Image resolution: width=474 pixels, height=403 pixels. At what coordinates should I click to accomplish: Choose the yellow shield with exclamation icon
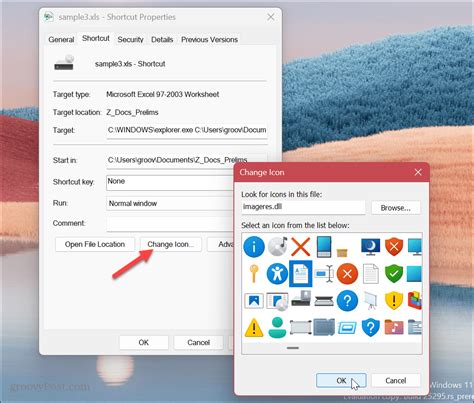pyautogui.click(x=394, y=300)
